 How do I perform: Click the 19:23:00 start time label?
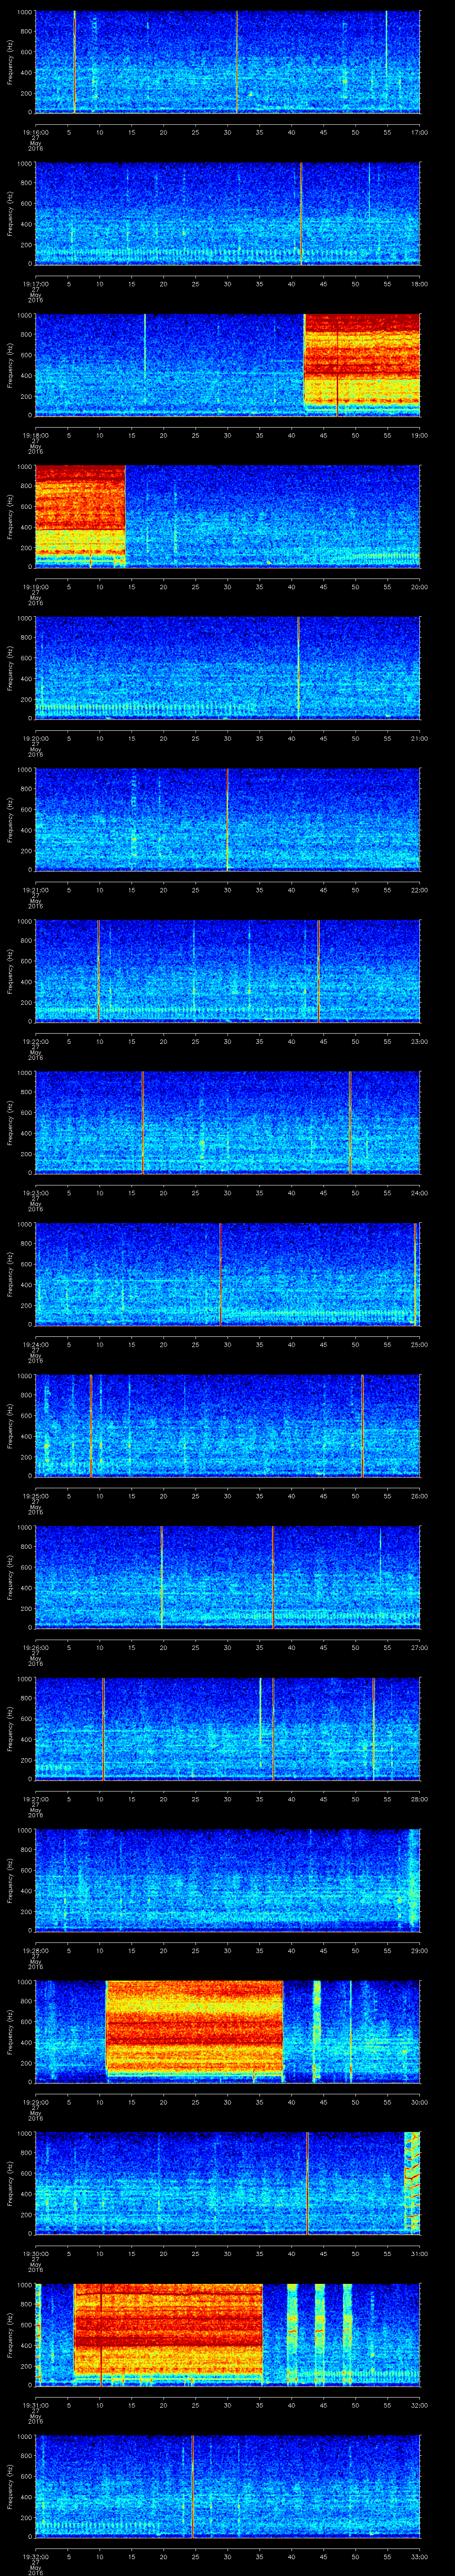[35, 1193]
